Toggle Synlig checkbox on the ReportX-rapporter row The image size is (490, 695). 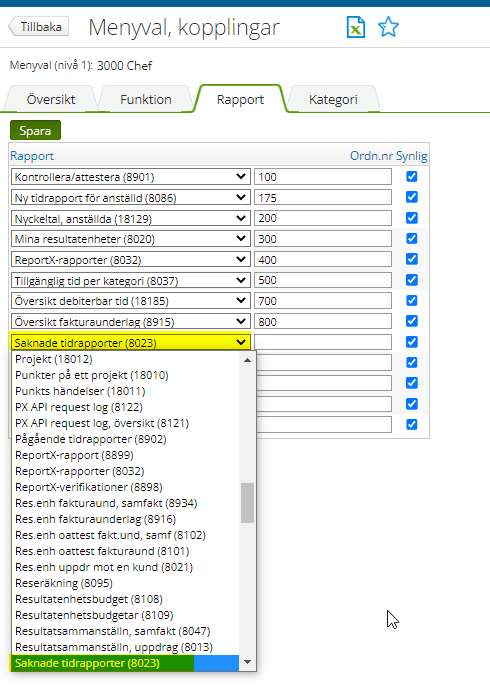[x=412, y=259]
